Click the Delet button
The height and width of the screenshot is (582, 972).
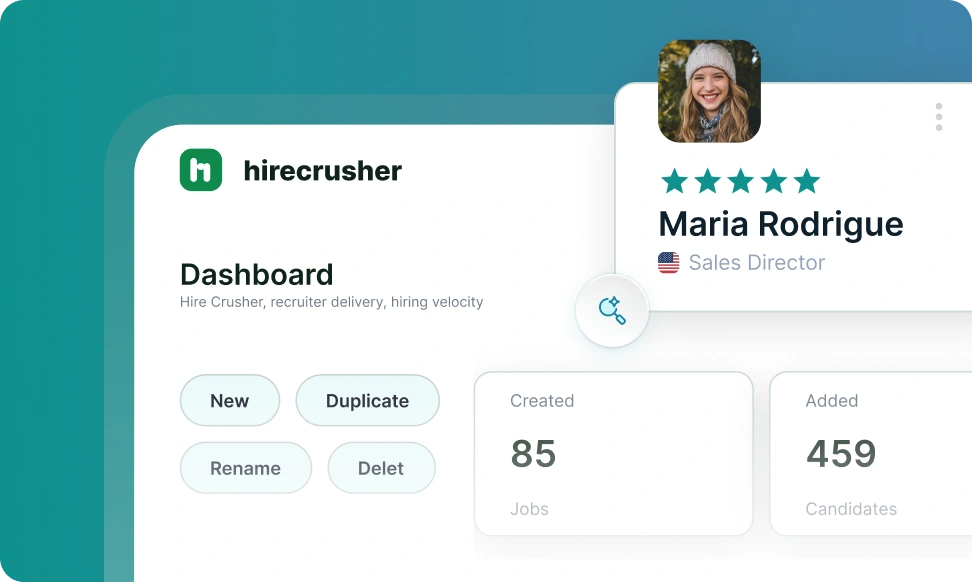(x=381, y=468)
